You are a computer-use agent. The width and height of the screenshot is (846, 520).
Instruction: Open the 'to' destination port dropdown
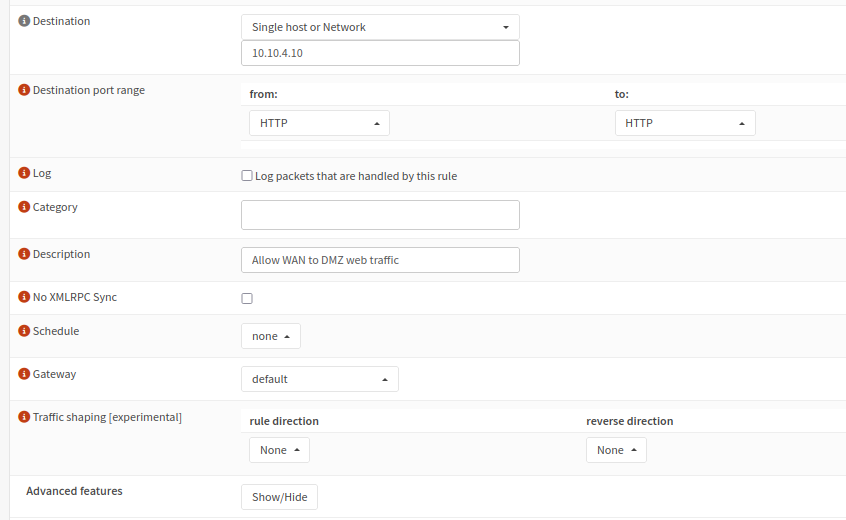685,123
